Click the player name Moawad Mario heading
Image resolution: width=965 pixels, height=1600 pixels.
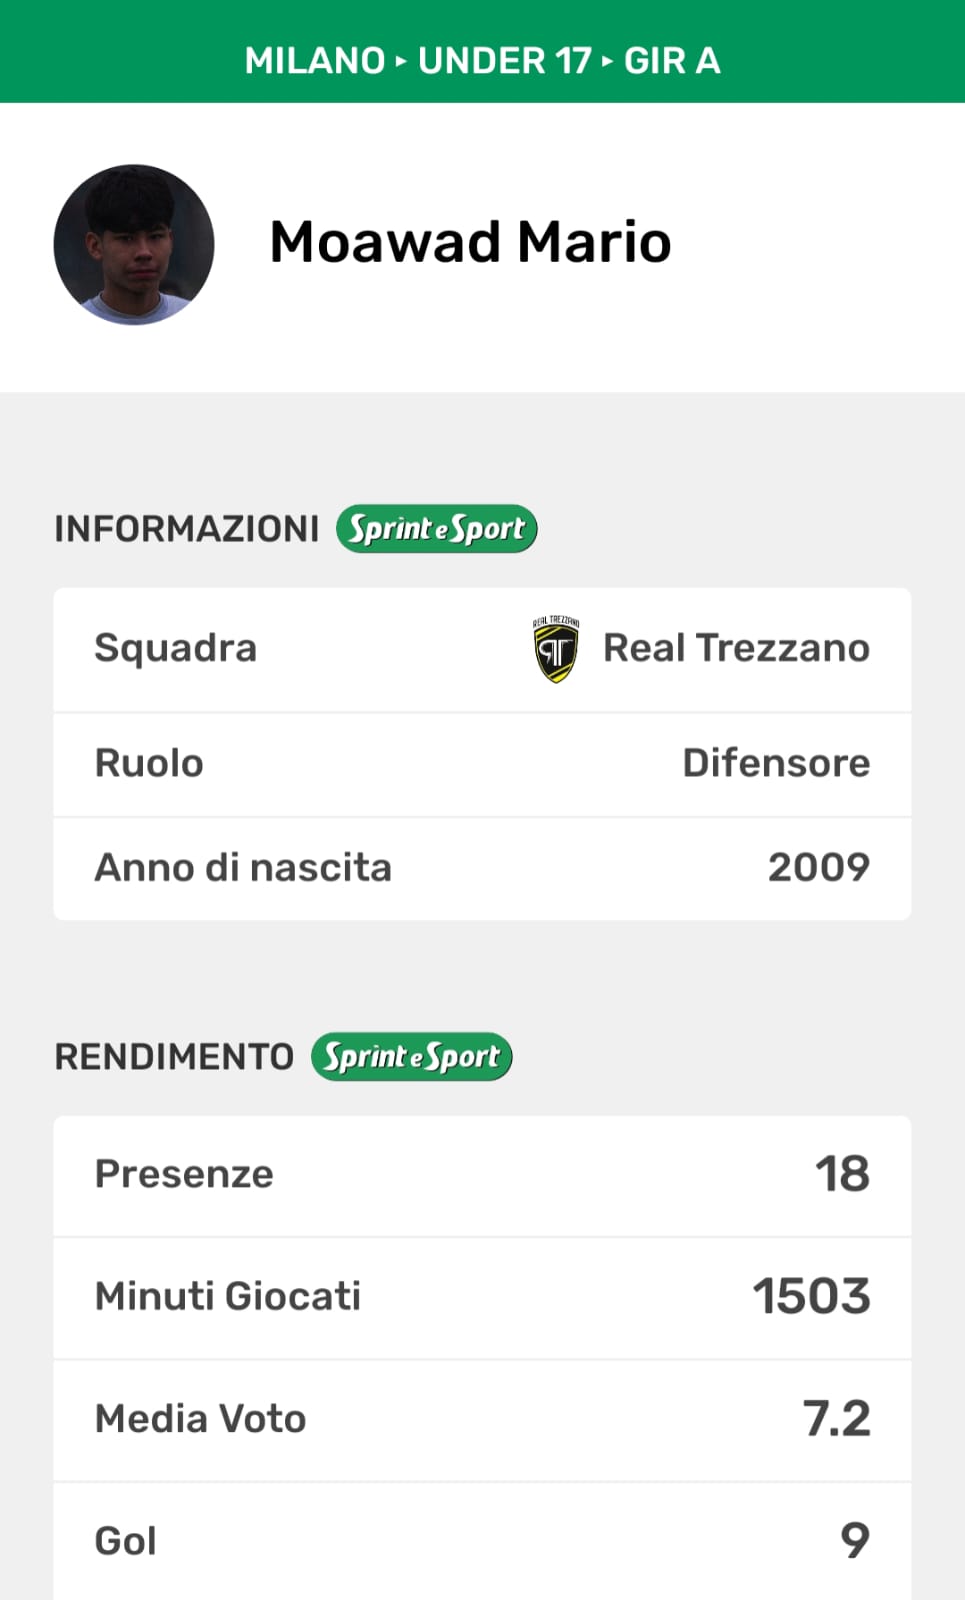[x=470, y=242]
